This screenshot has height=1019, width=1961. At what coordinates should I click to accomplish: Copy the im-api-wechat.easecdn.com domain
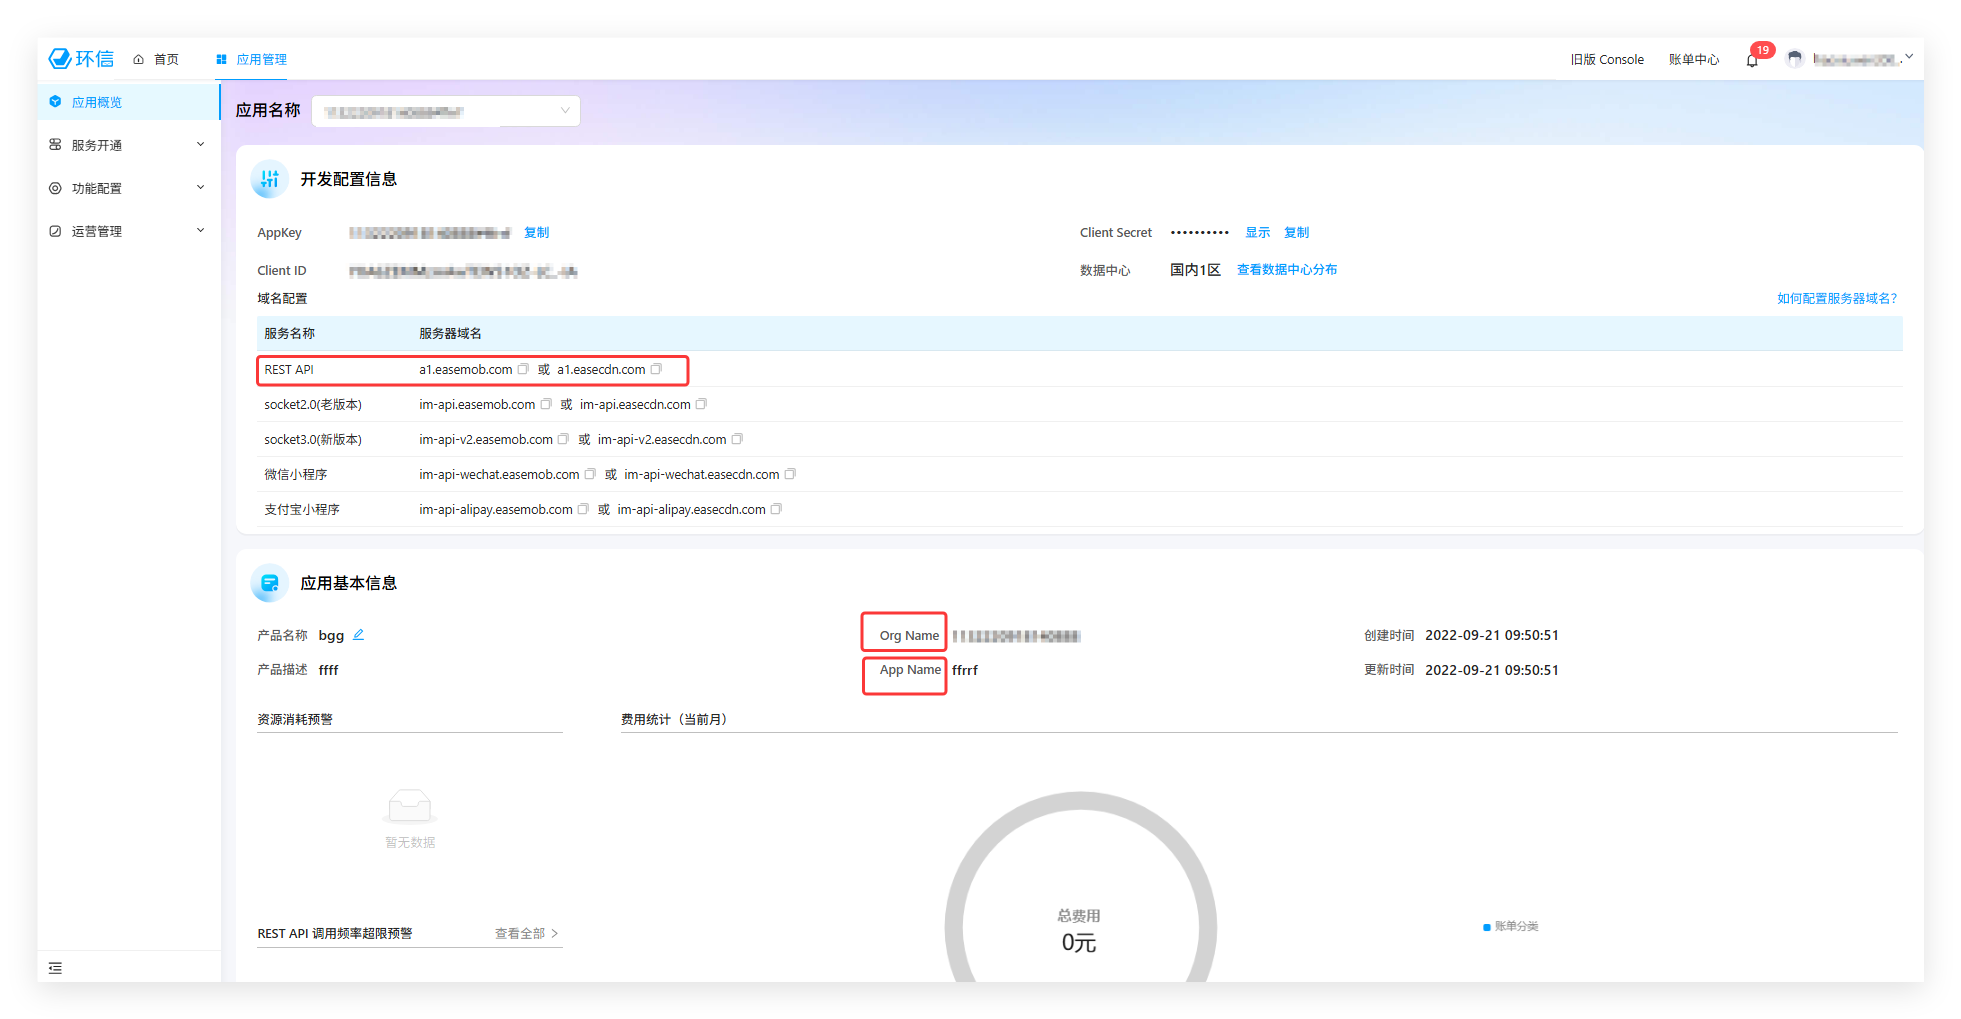[x=790, y=474]
